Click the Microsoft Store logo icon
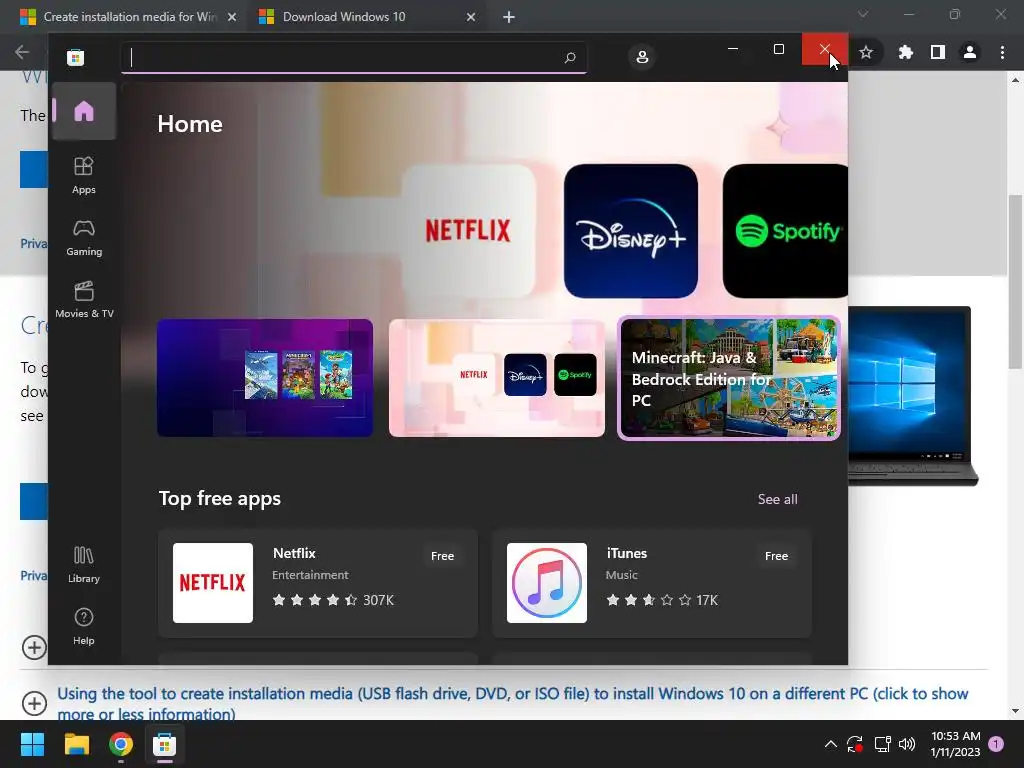Image resolution: width=1024 pixels, height=768 pixels. [76, 57]
